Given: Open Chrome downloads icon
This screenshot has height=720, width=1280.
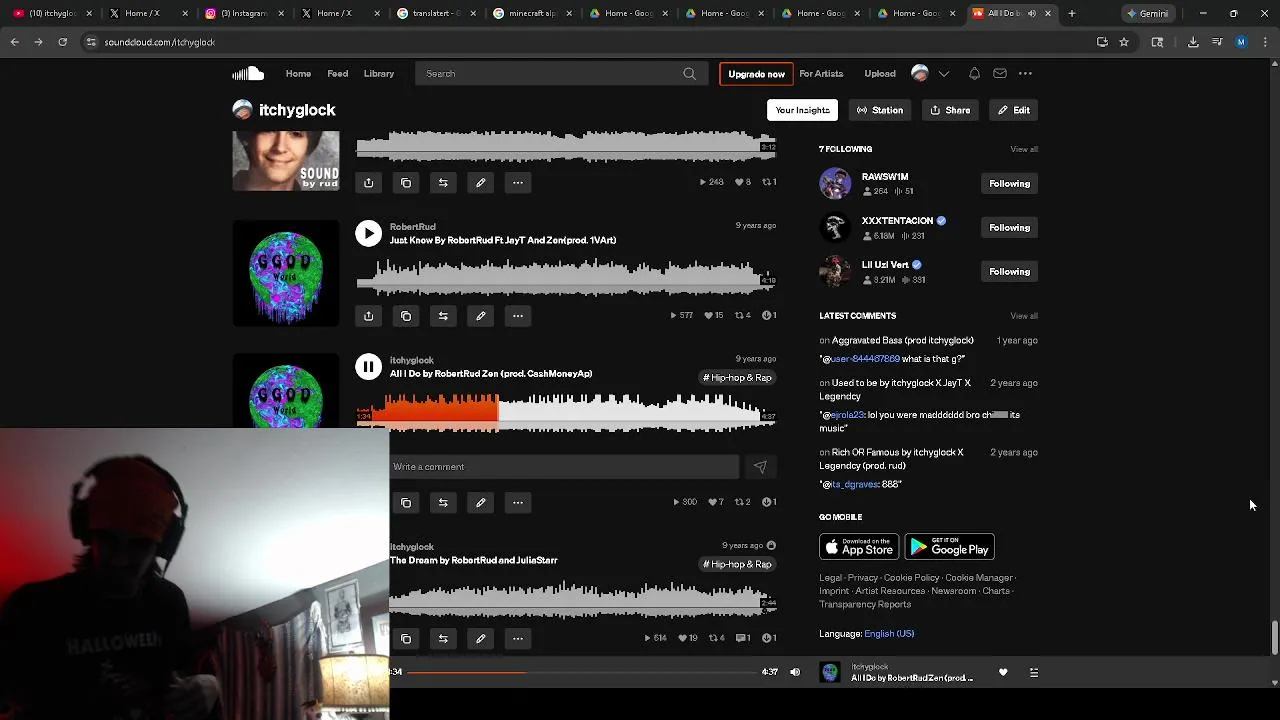Looking at the screenshot, I should [x=1193, y=42].
